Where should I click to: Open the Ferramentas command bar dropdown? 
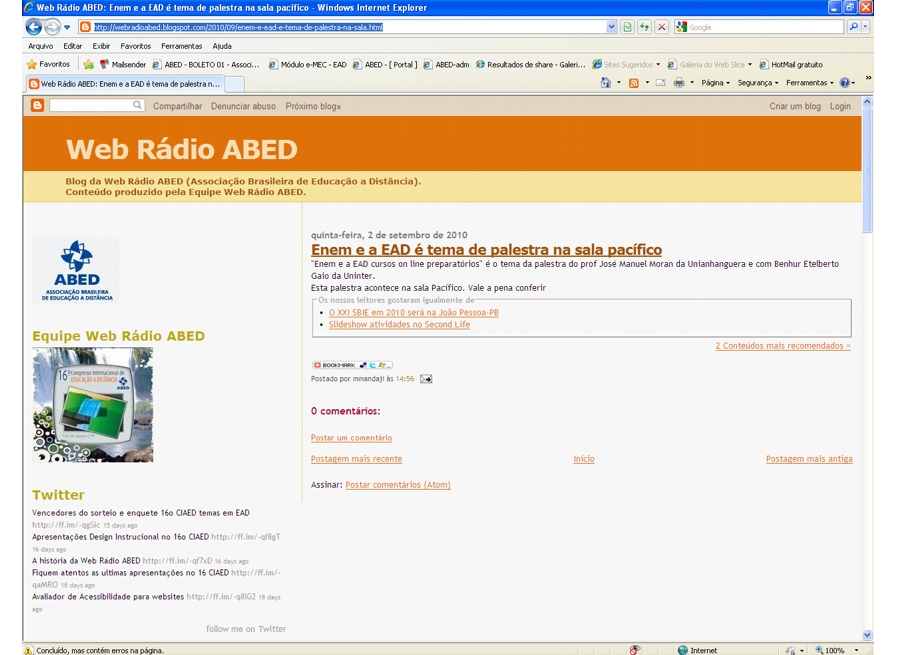click(x=810, y=83)
